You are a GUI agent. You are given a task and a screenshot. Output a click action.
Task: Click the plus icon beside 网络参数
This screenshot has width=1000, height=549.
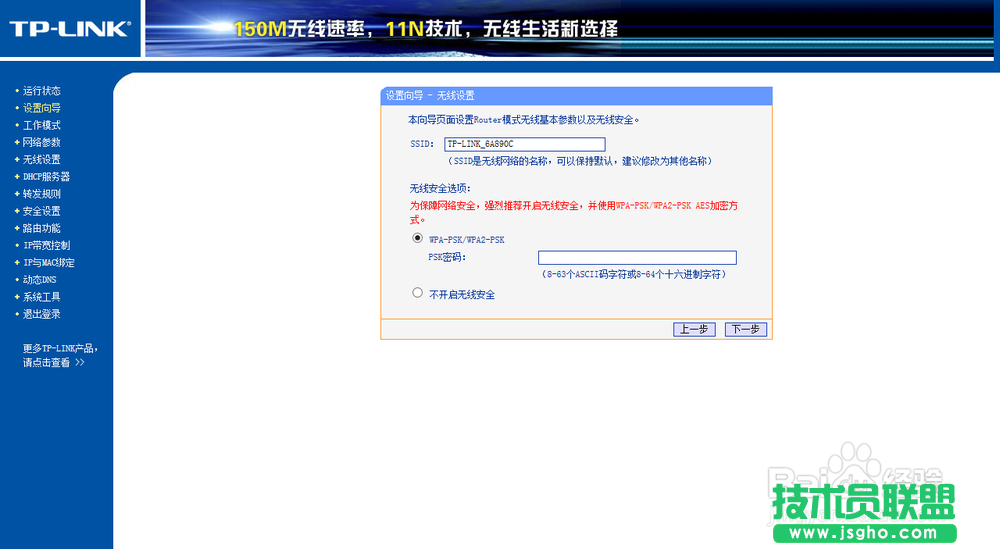click(x=17, y=142)
